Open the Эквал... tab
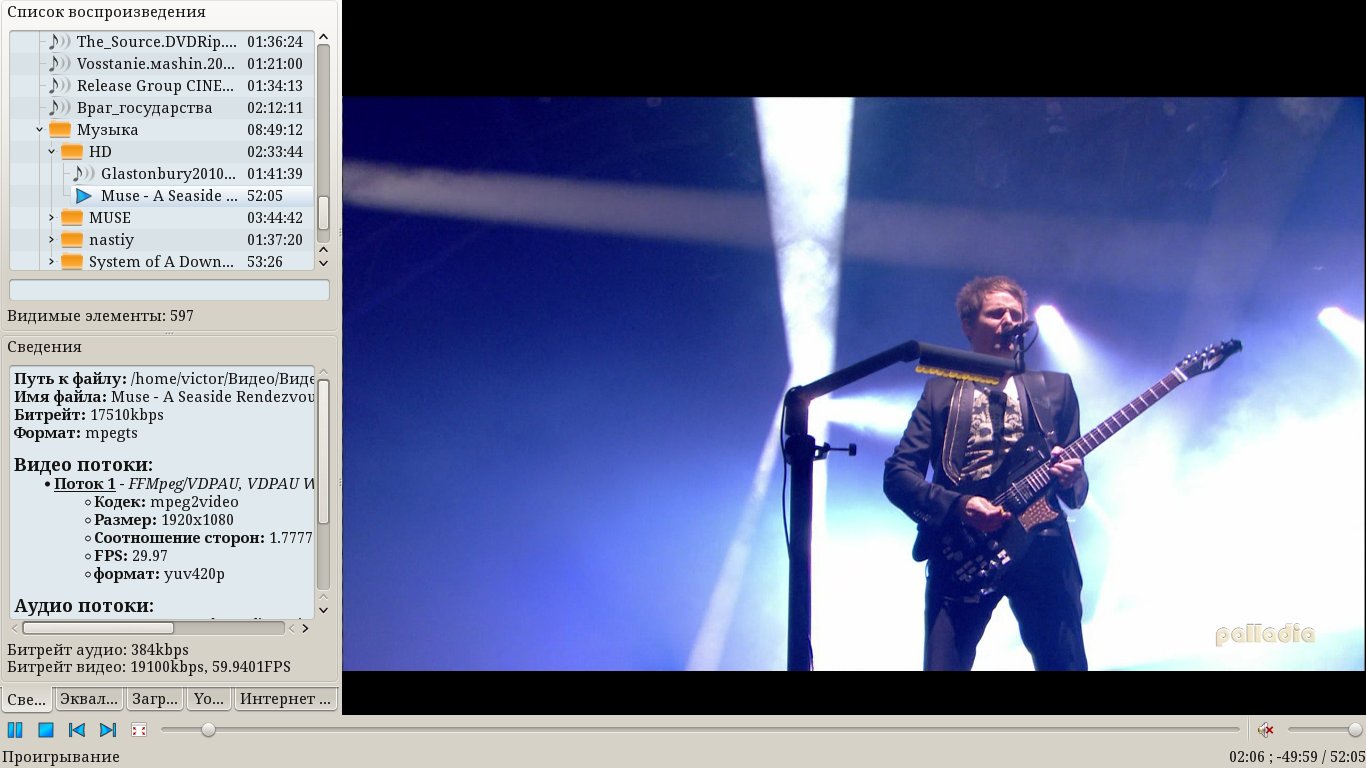The height and width of the screenshot is (768, 1366). 89,699
